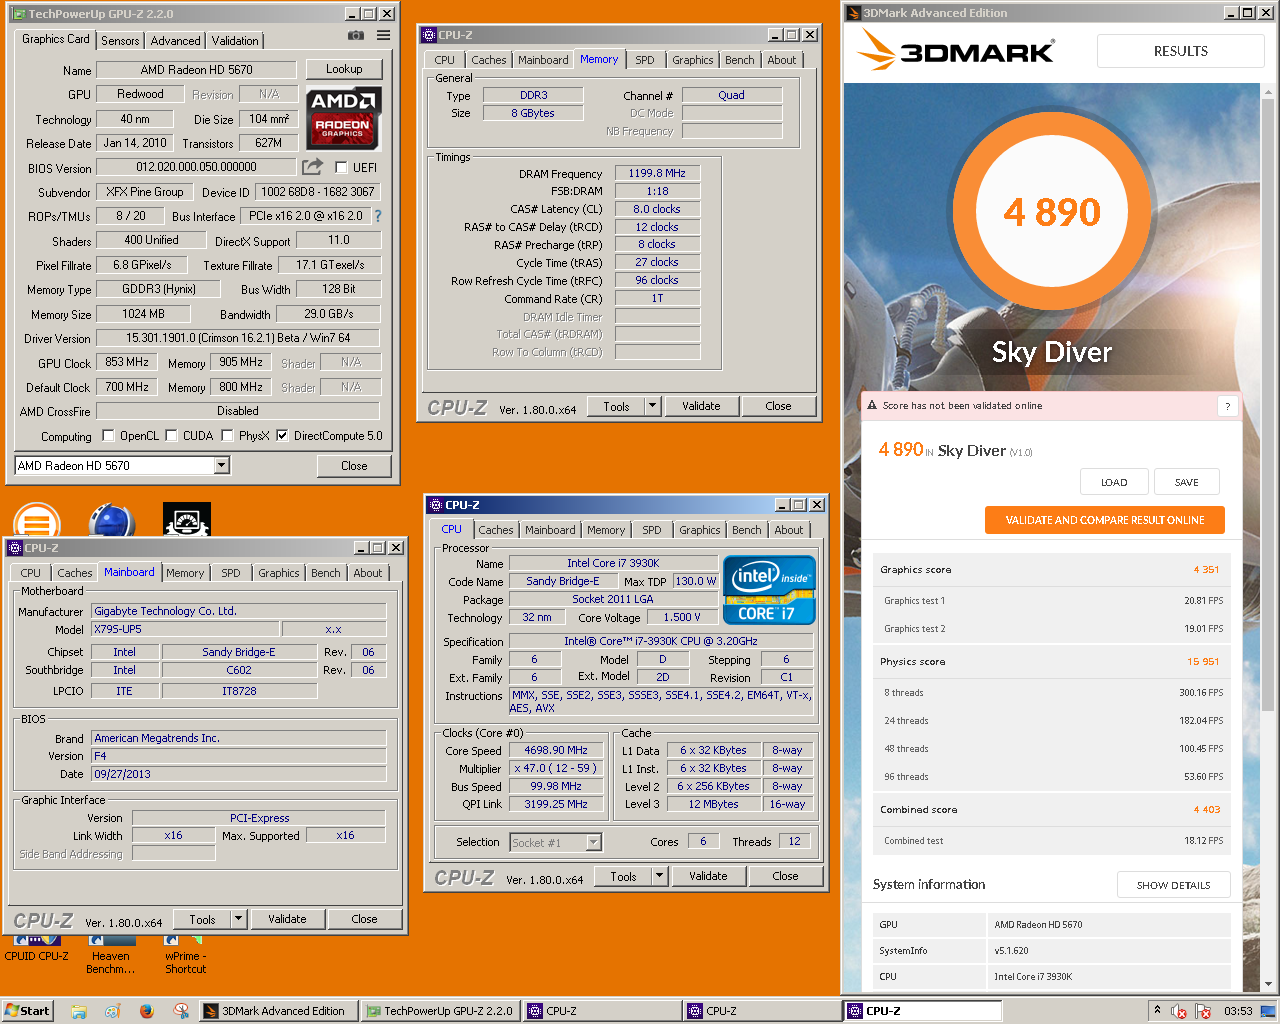Click 3DMark validation help question mark
This screenshot has height=1024, width=1280.
1228,406
